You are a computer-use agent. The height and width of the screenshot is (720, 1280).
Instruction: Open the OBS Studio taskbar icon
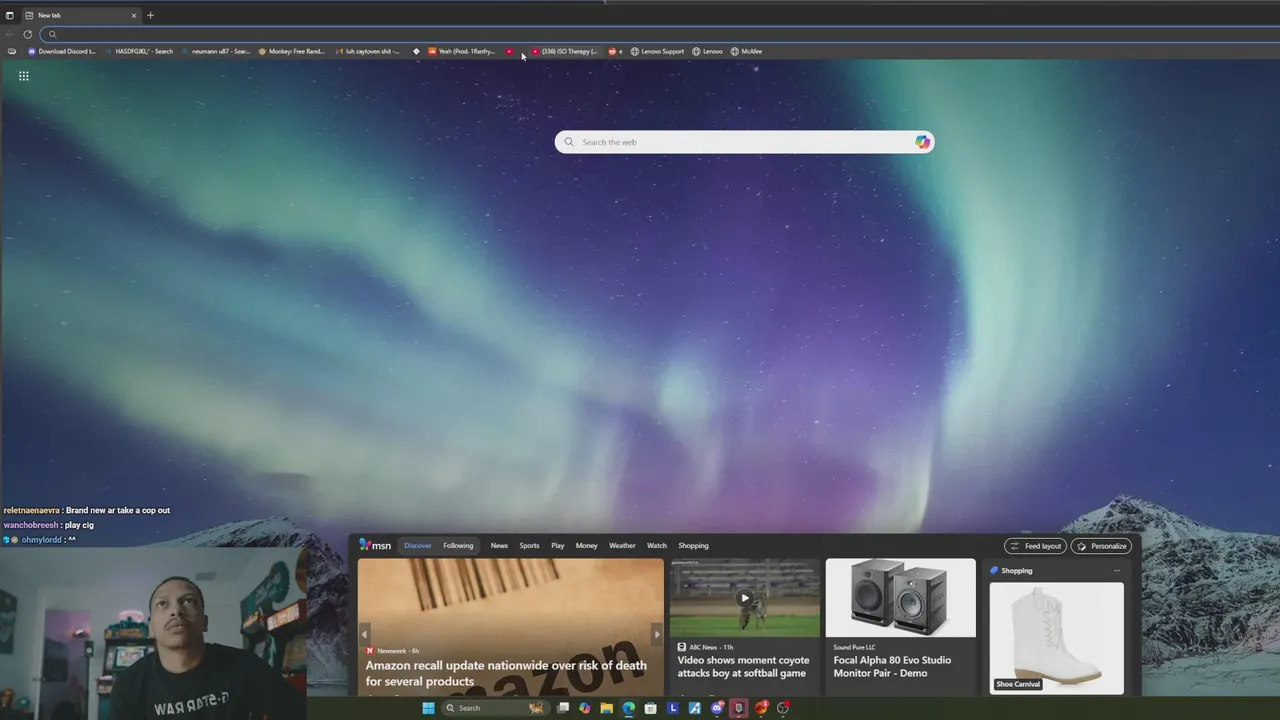[783, 708]
